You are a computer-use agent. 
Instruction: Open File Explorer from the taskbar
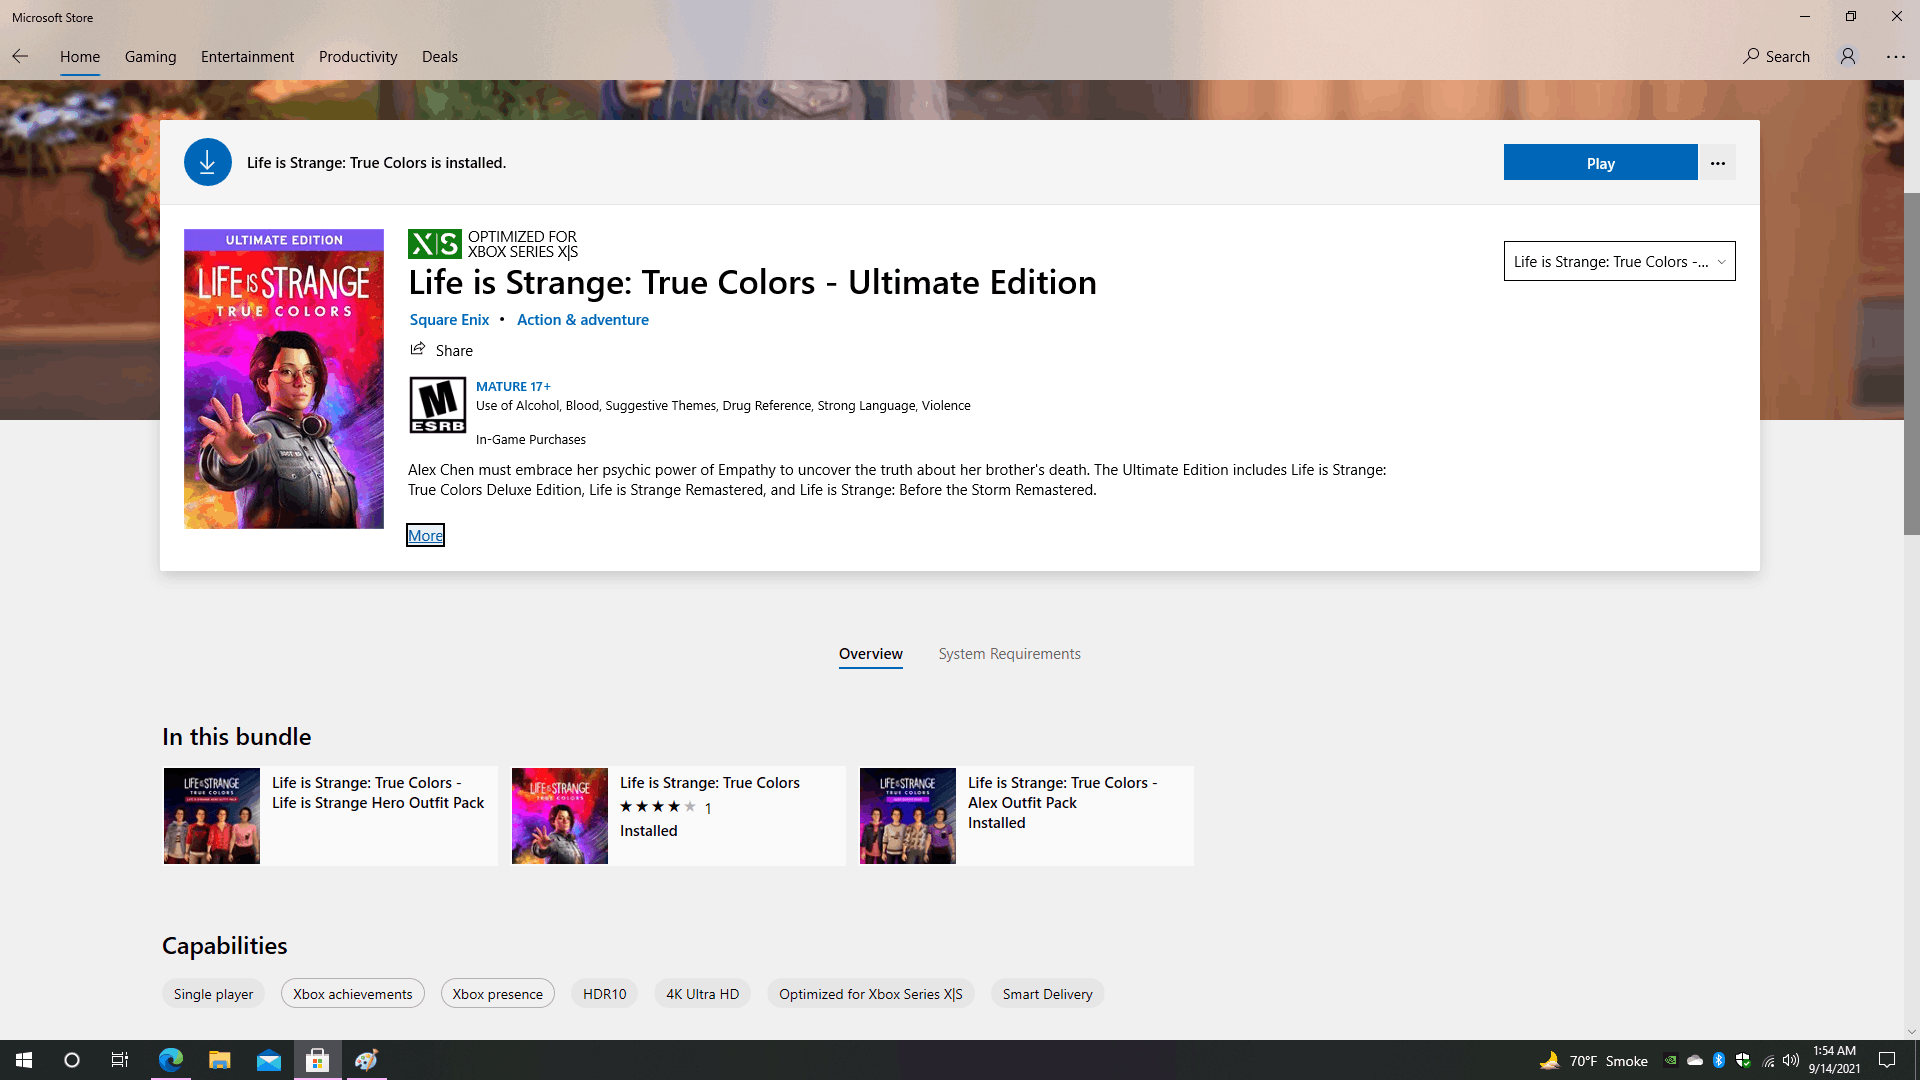(x=220, y=1060)
